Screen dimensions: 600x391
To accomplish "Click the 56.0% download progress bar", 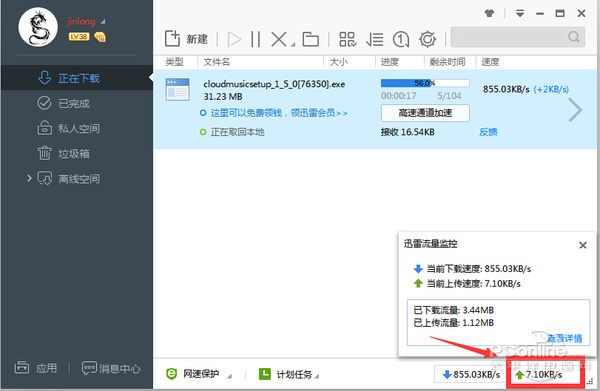I will 425,83.
